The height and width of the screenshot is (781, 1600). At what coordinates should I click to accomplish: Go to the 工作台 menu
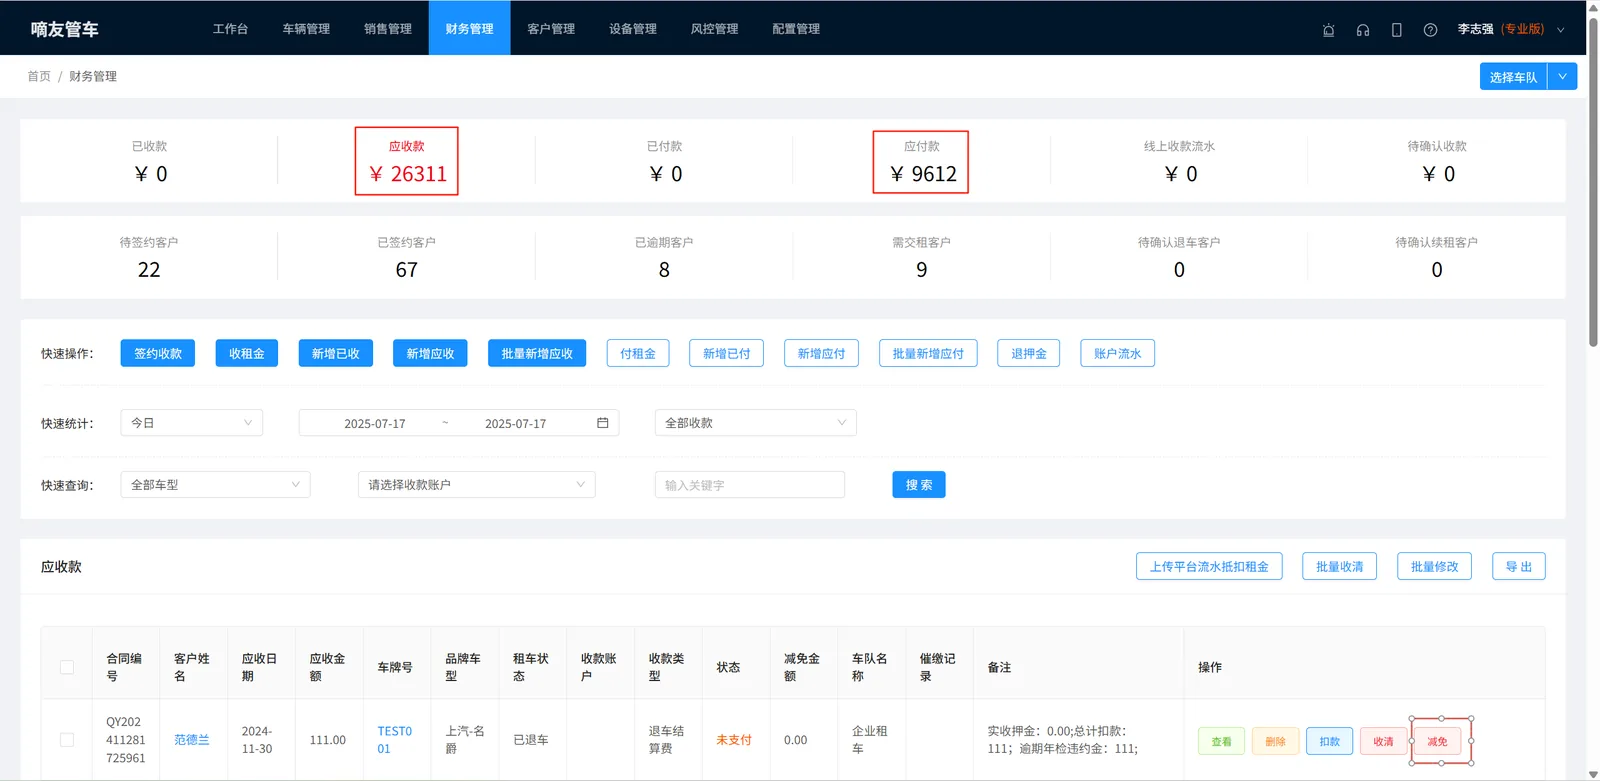coord(230,29)
